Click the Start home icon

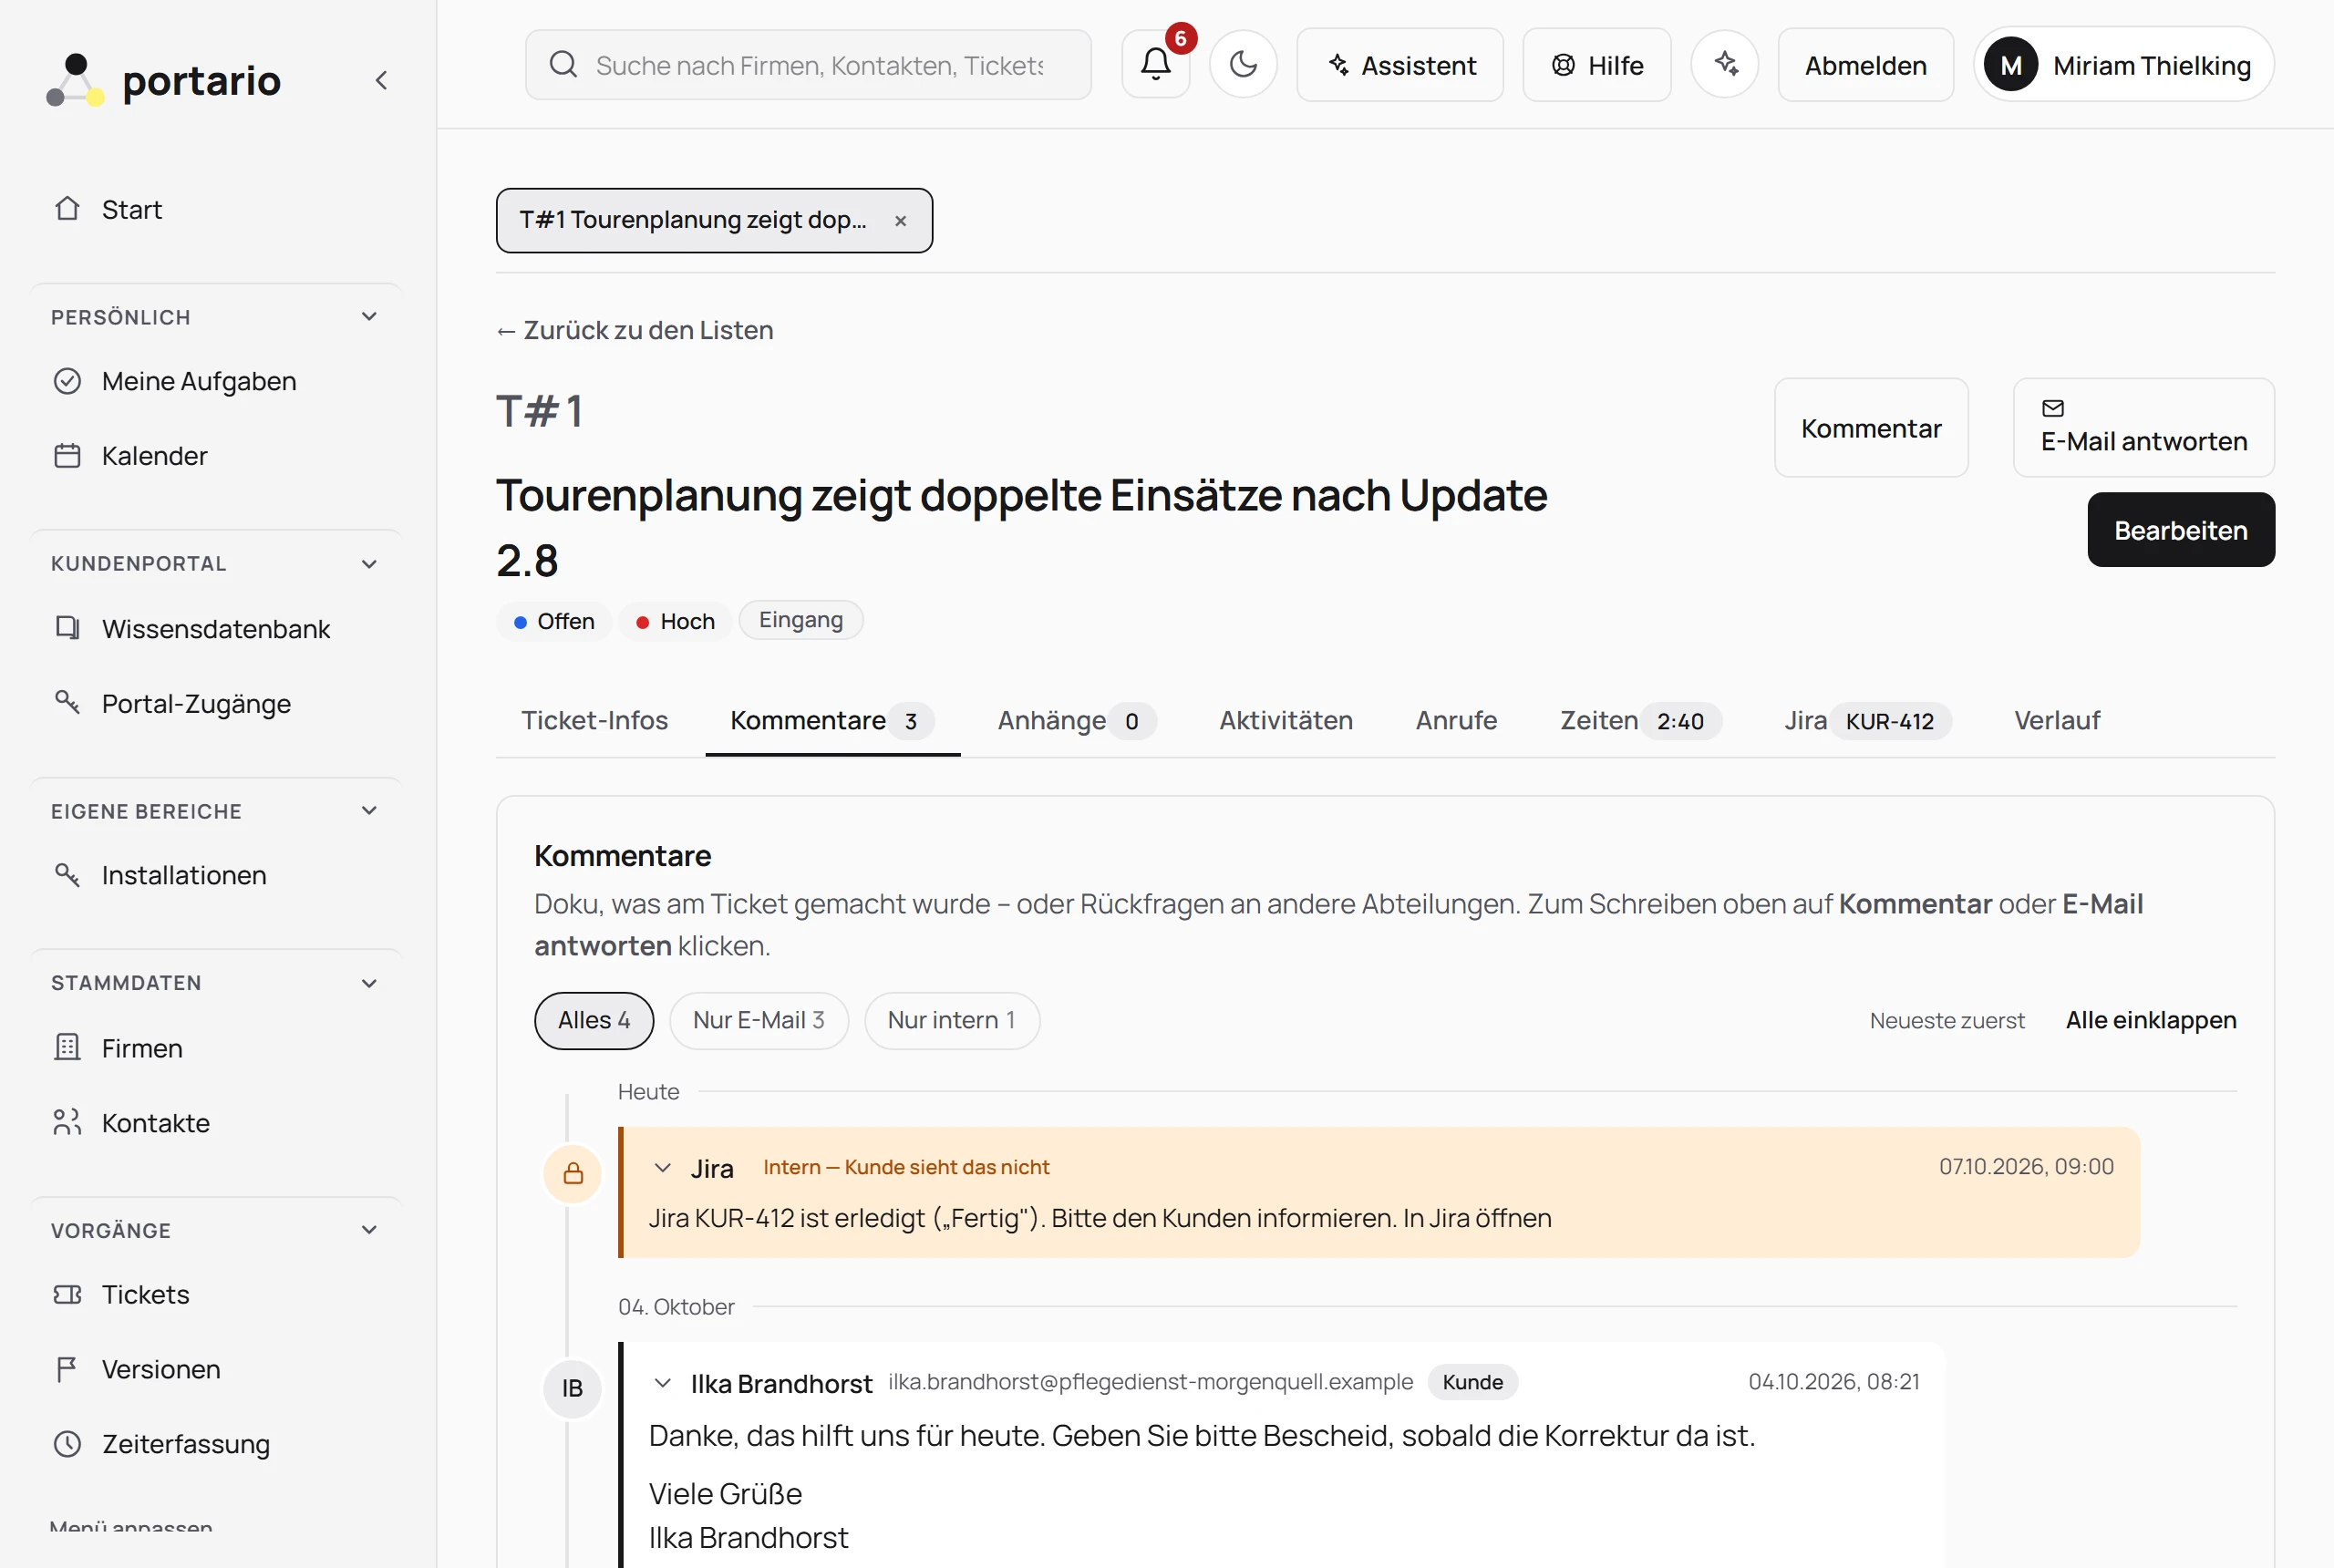67,209
